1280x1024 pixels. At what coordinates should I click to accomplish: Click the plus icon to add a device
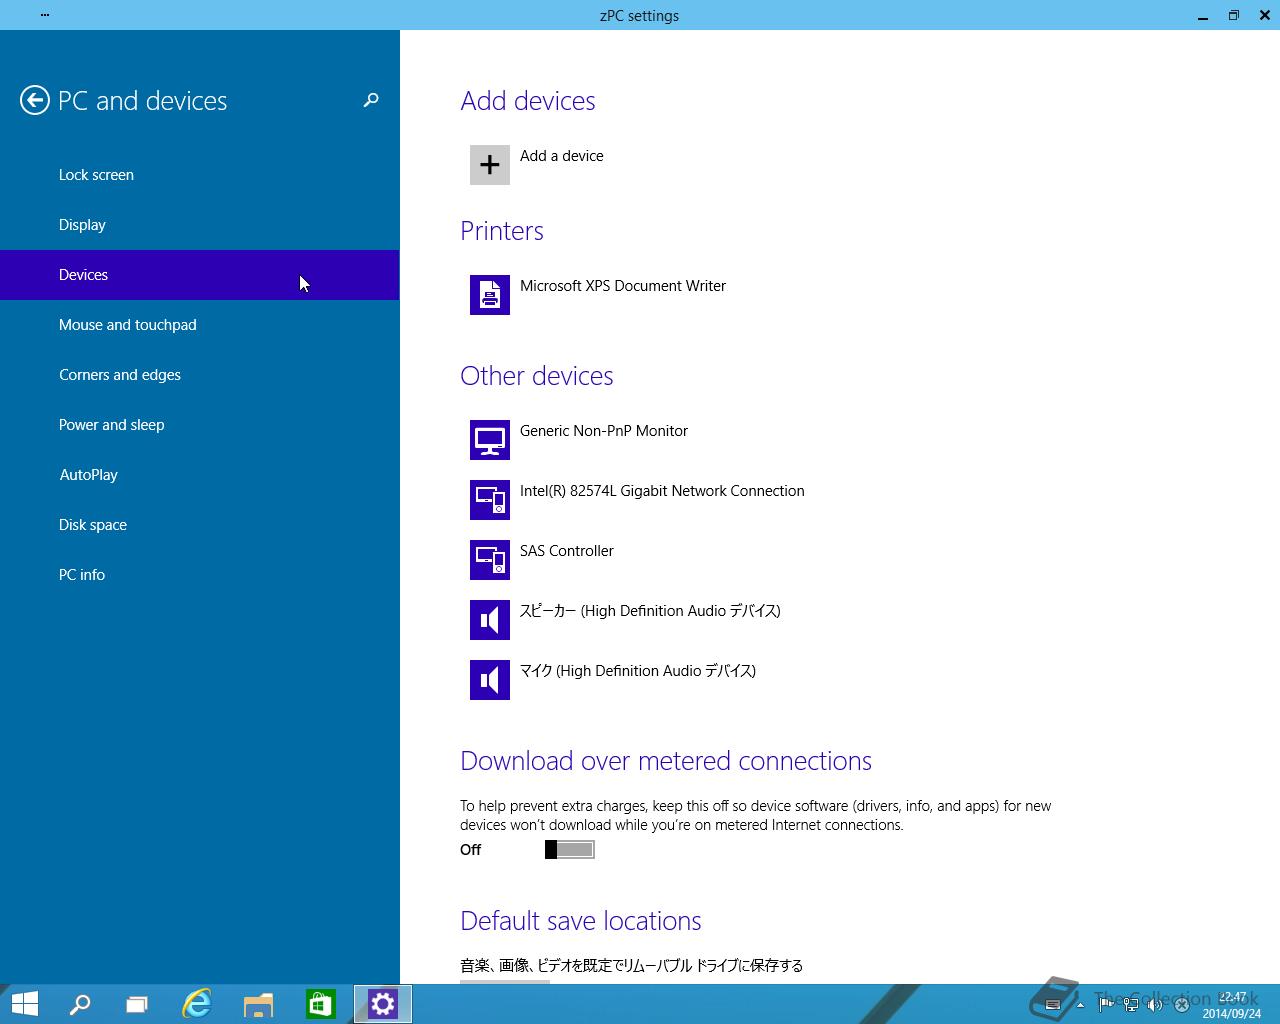[x=490, y=165]
